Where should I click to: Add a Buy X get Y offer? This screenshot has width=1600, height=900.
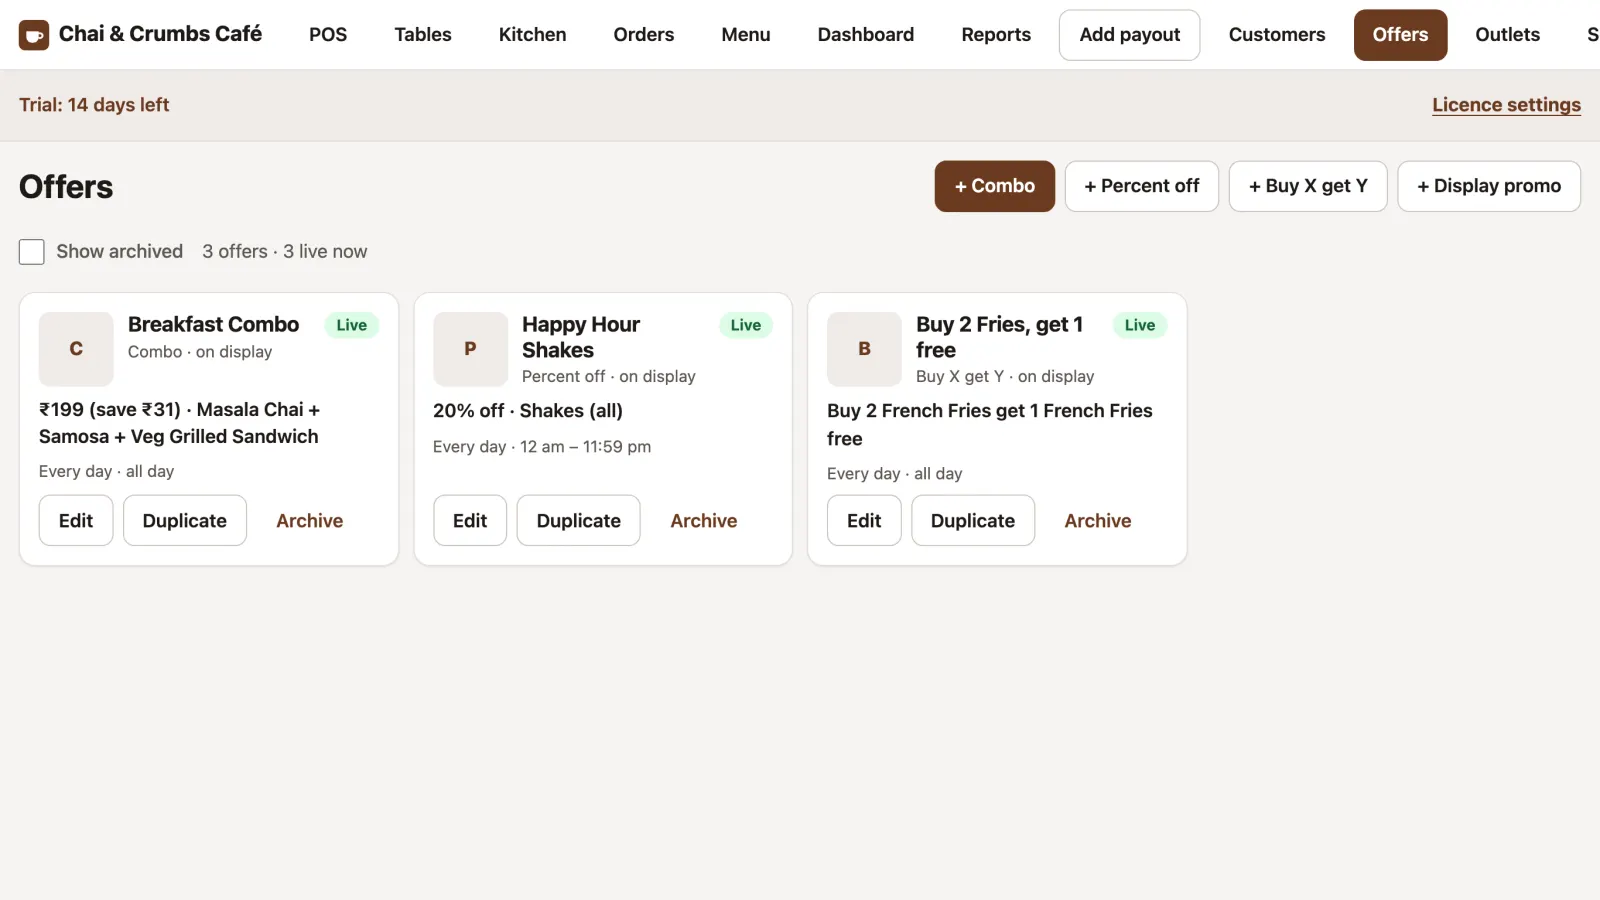[1308, 186]
